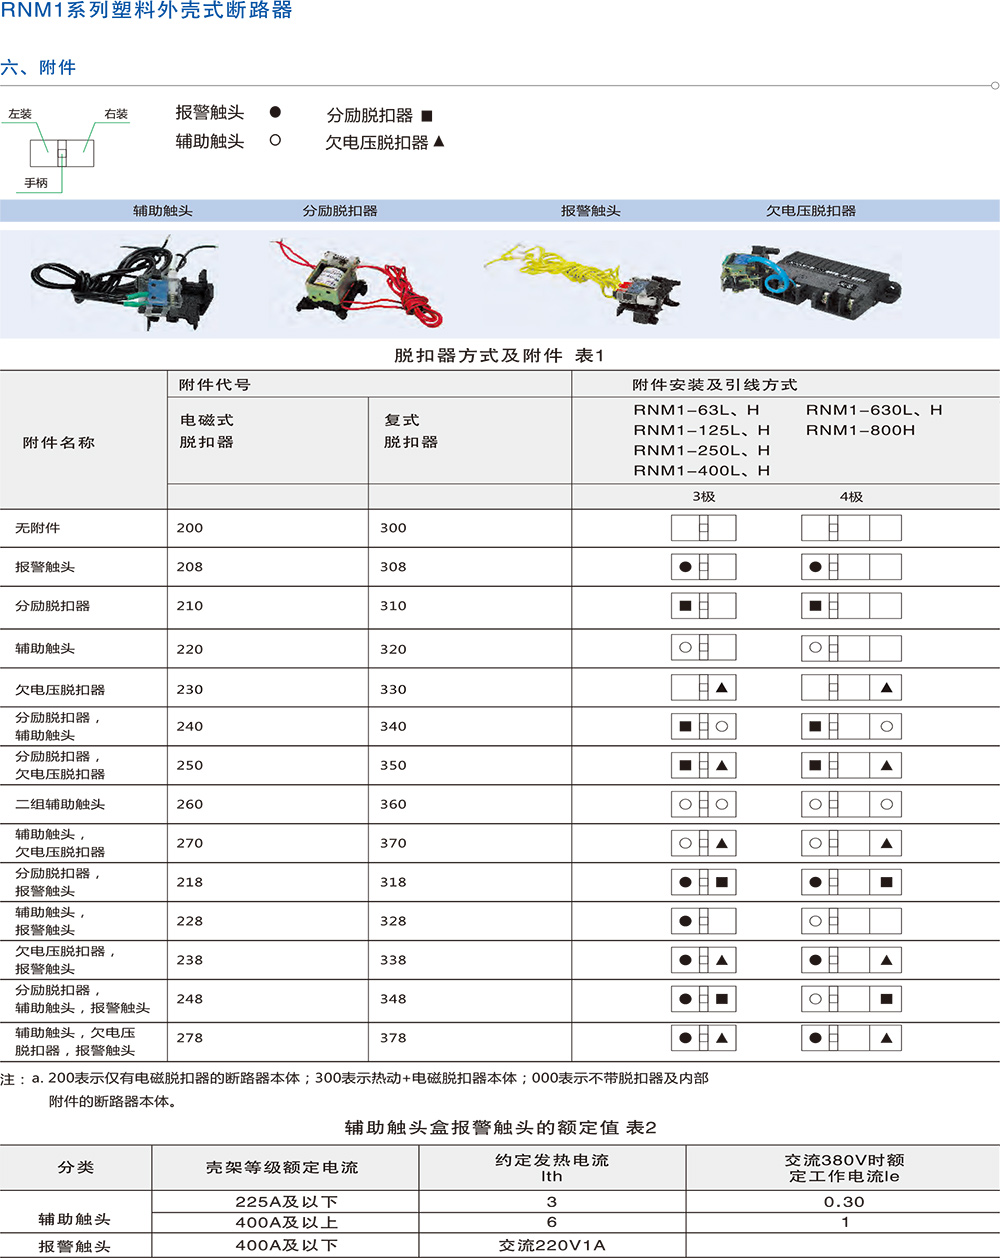Open the 报警触头 product photo with yellow wires
Image resolution: width=1000 pixels, height=1258 pixels.
tap(590, 278)
